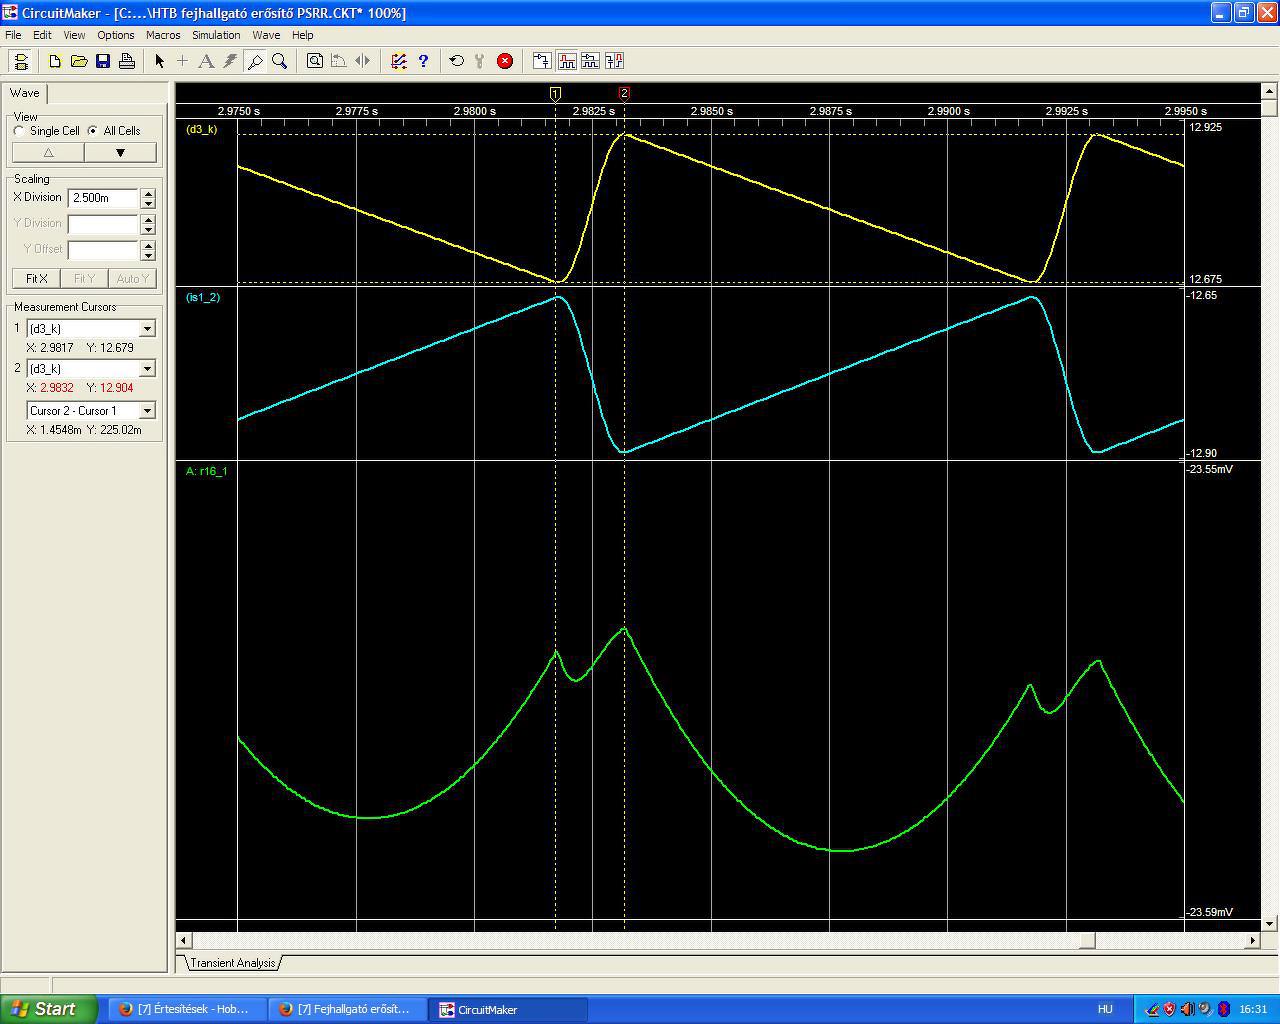Select the Zoom magnifier tool
This screenshot has width=1280, height=1024.
pyautogui.click(x=279, y=61)
